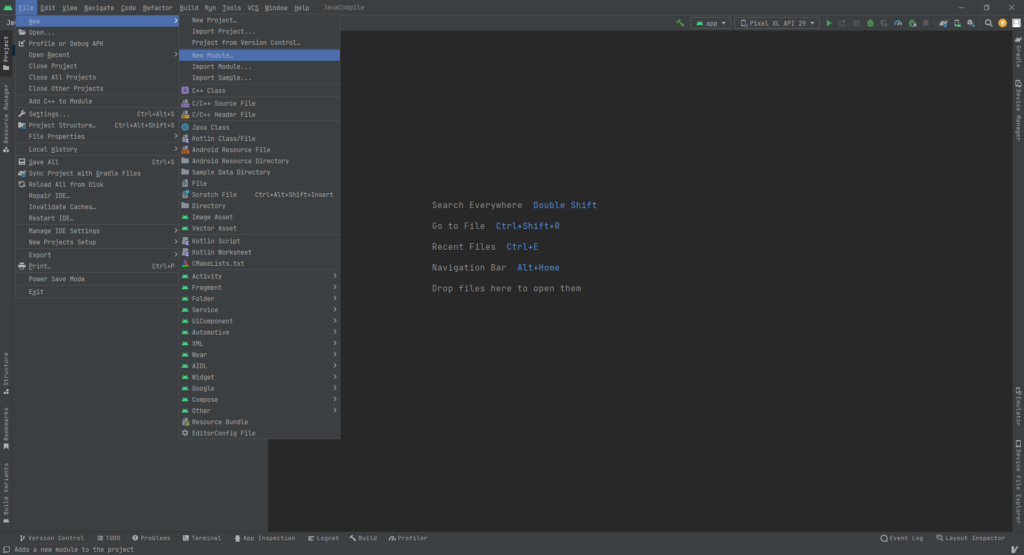The width and height of the screenshot is (1024, 555).
Task: Click Sync Project with Gradle elephant toolbar icon
Action: 943,23
